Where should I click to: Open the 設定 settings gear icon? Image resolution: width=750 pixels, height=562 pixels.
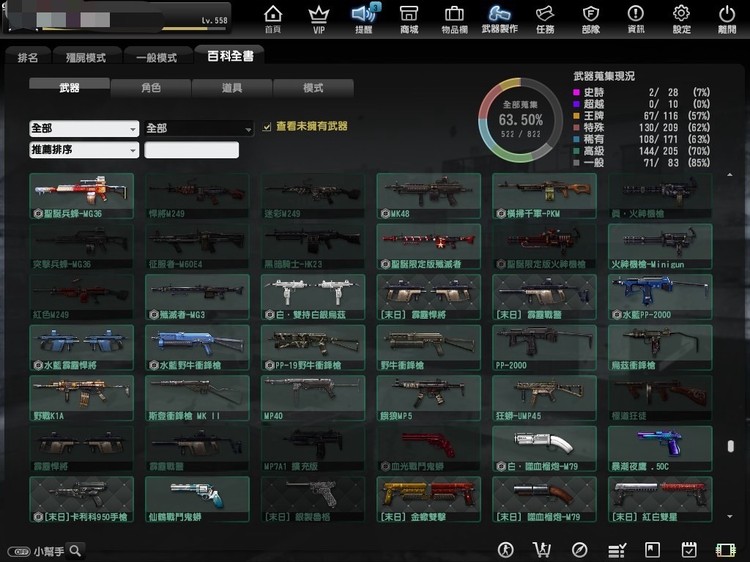[681, 19]
